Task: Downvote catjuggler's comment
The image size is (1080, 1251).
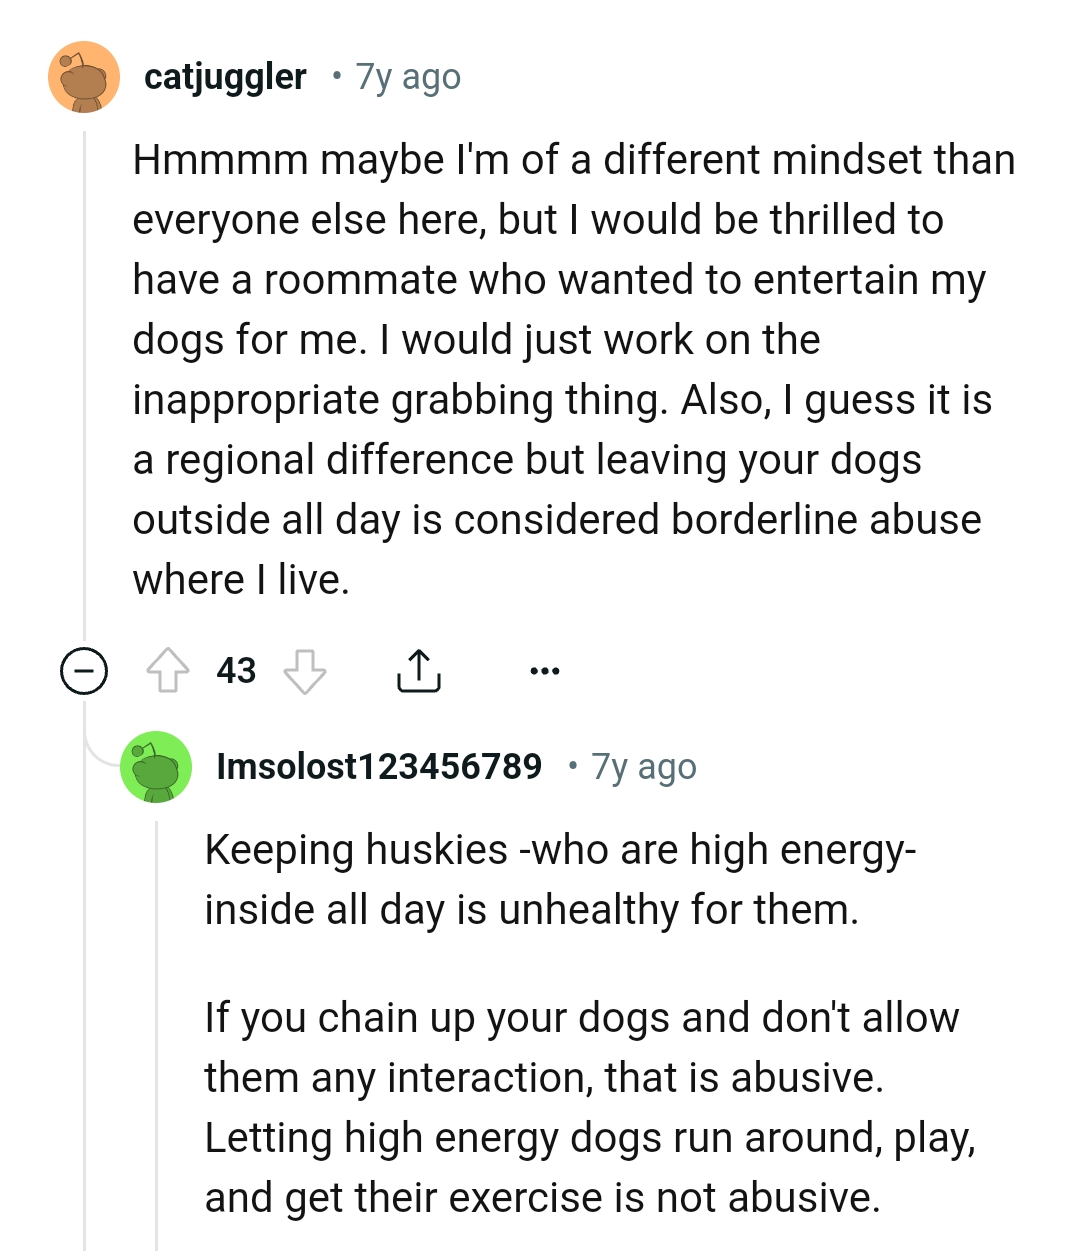Action: point(305,672)
